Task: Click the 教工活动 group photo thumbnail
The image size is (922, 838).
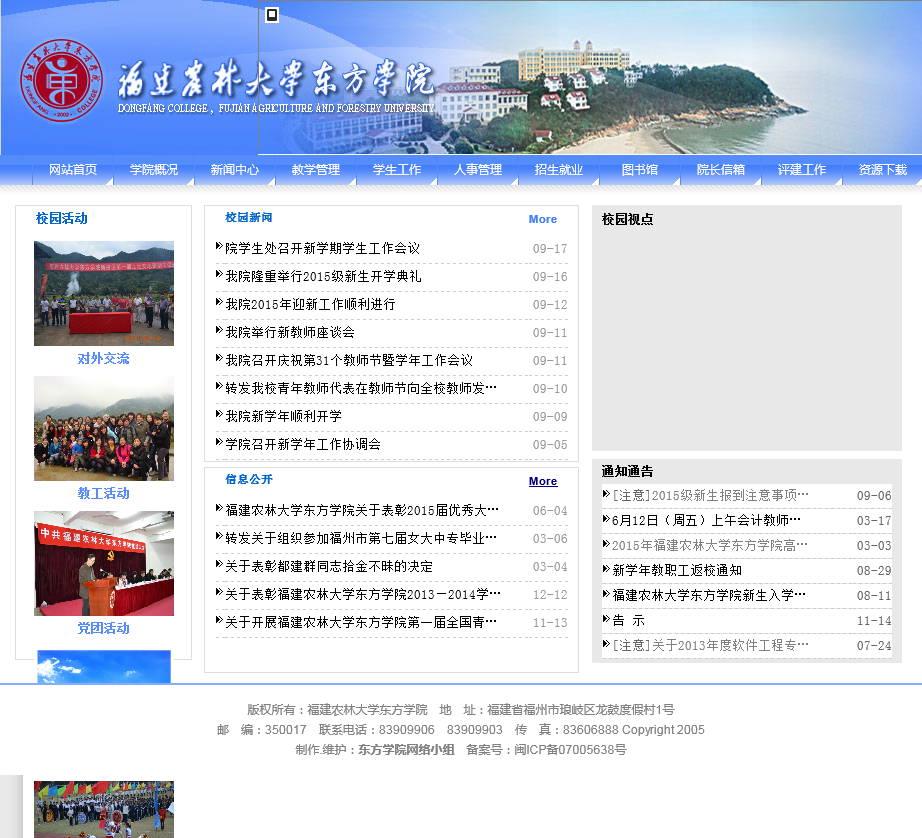Action: point(104,428)
